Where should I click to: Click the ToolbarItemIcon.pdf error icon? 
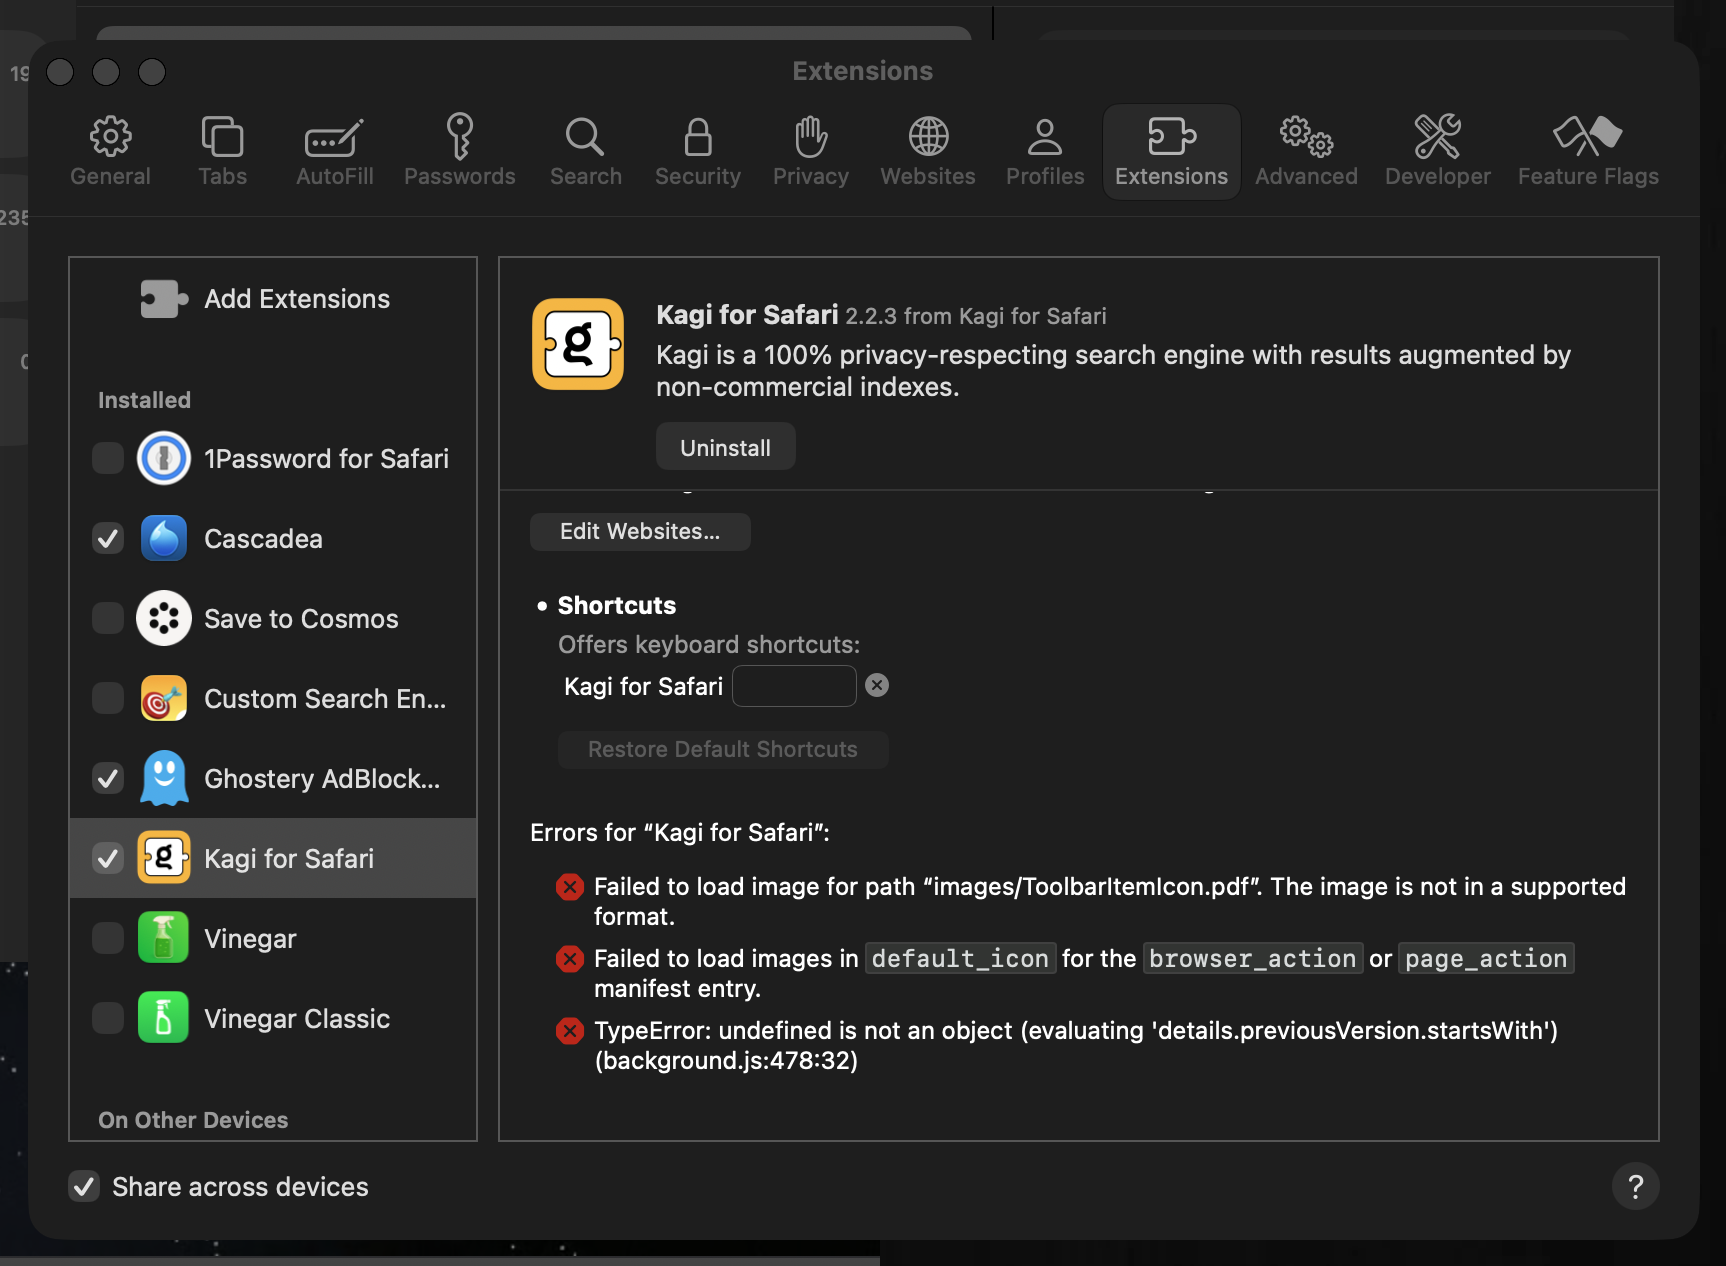(x=570, y=887)
